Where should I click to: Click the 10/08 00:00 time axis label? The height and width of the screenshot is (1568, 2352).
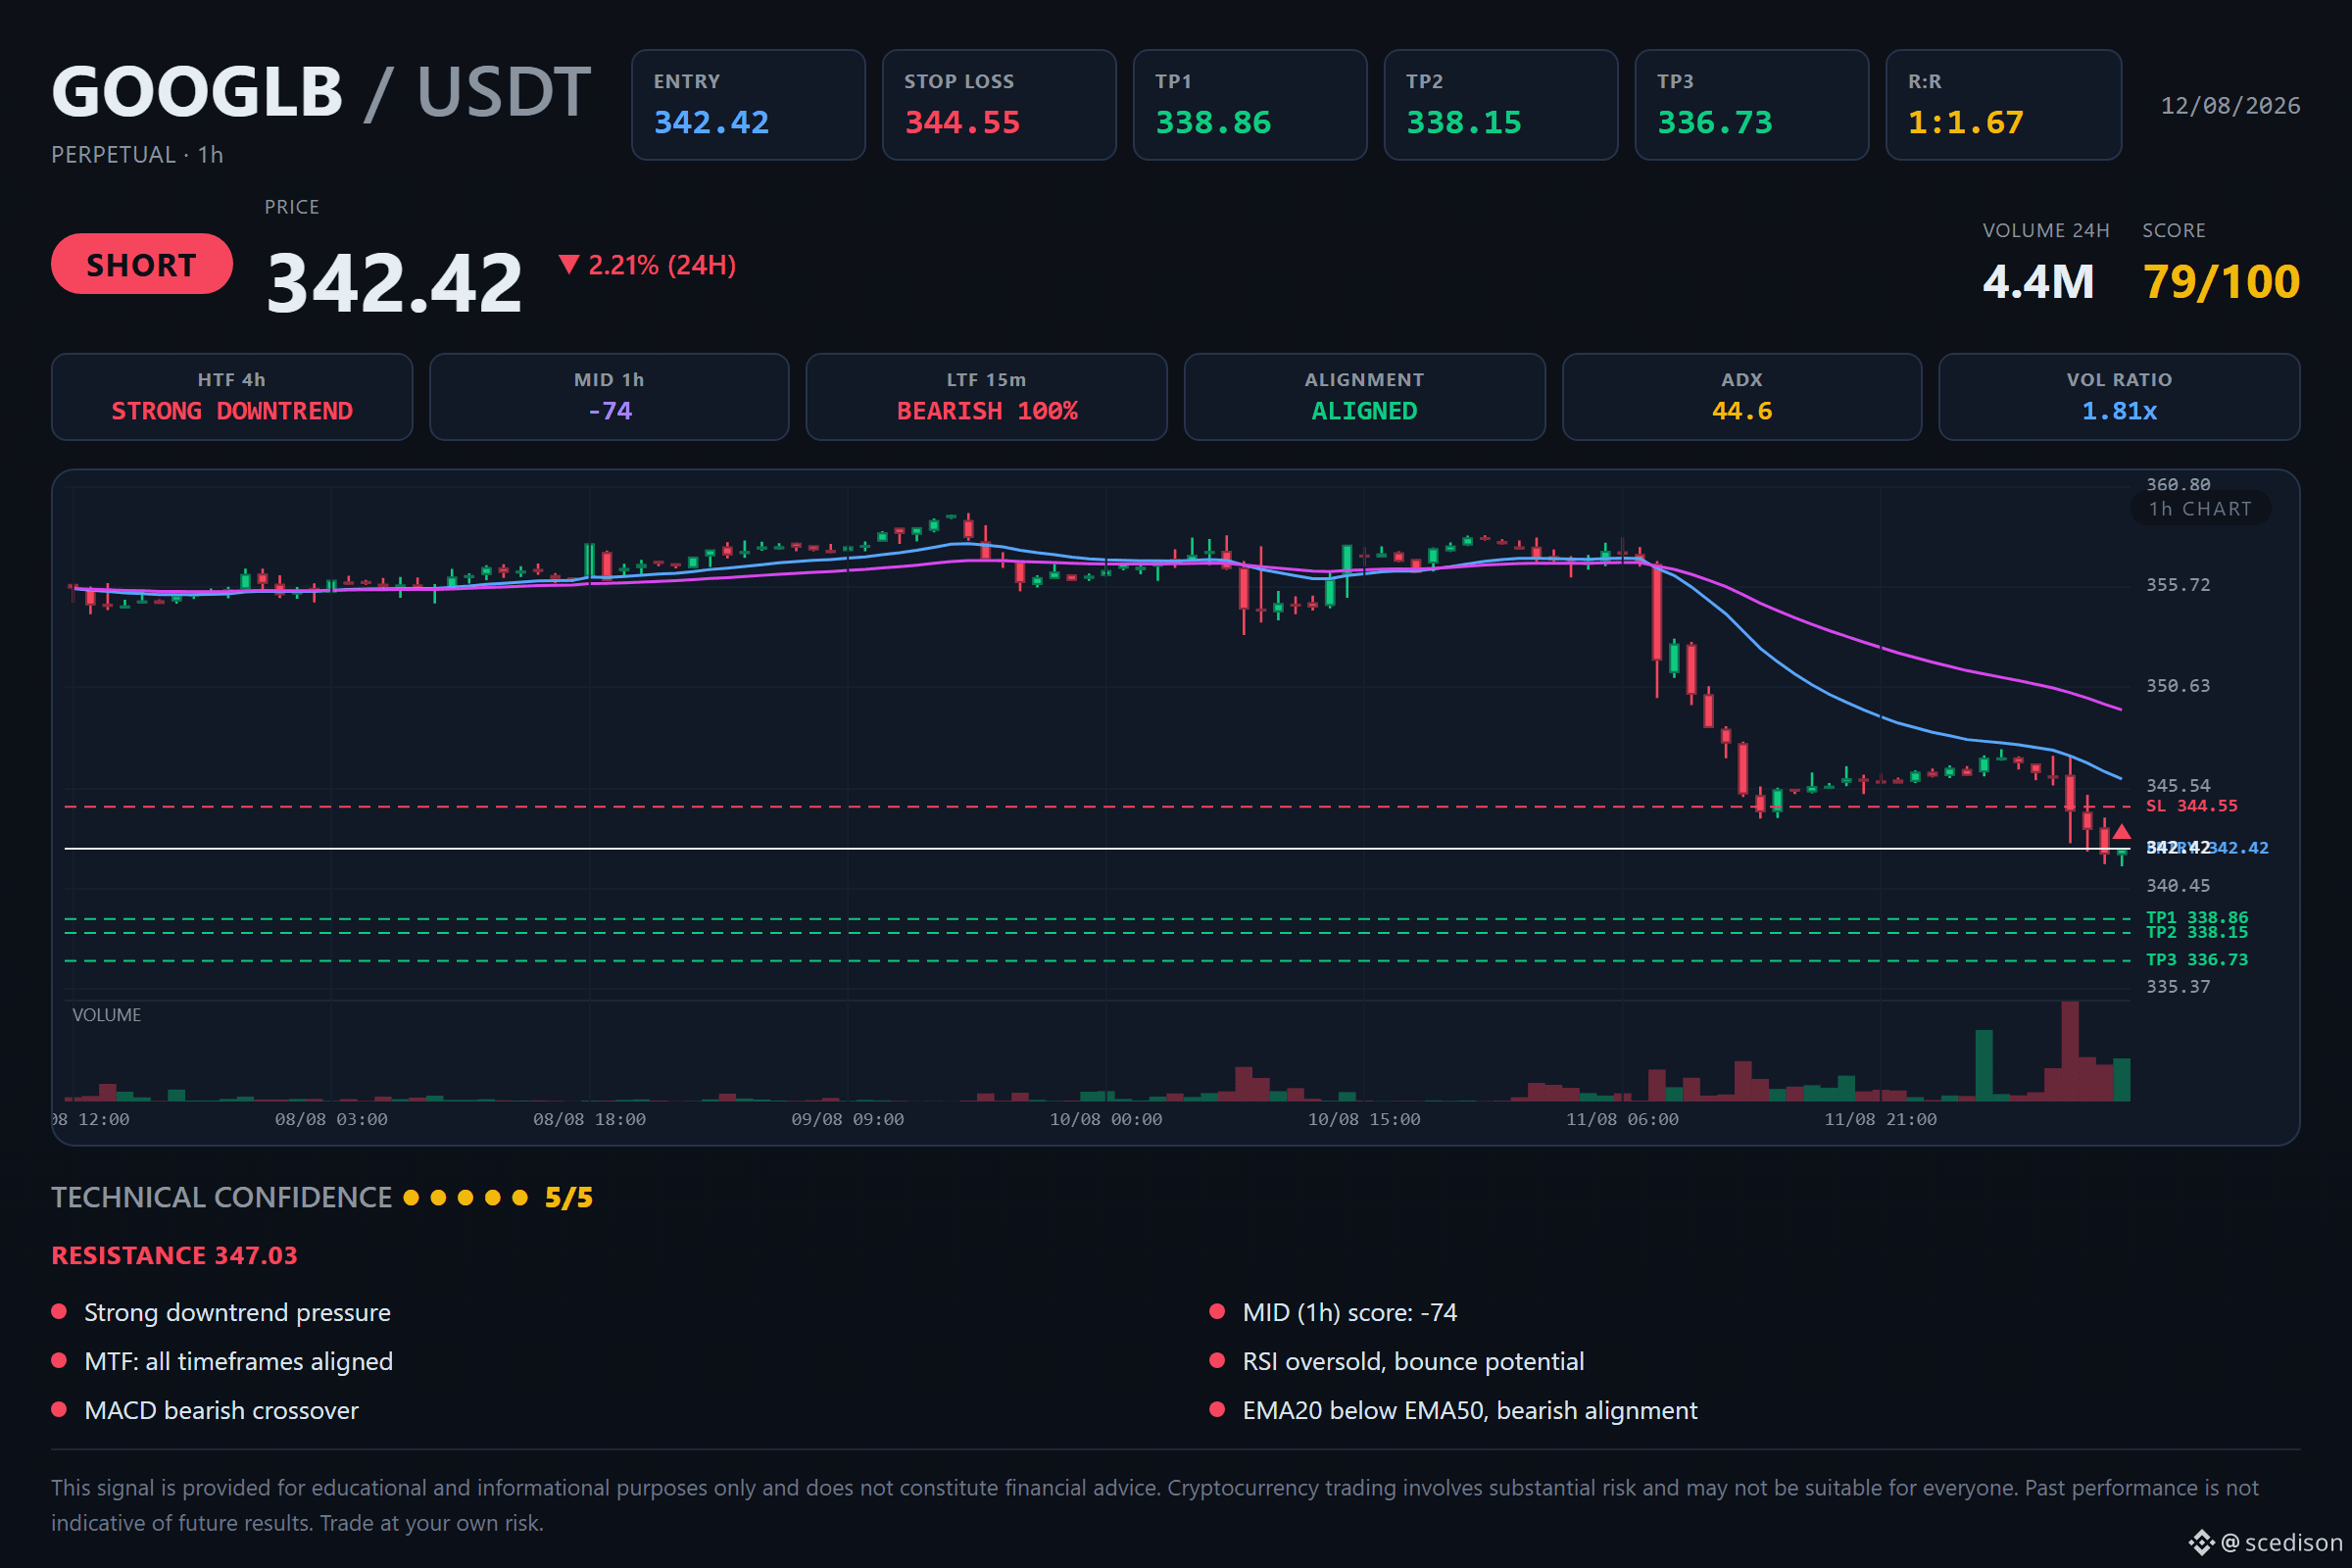tap(1106, 1120)
